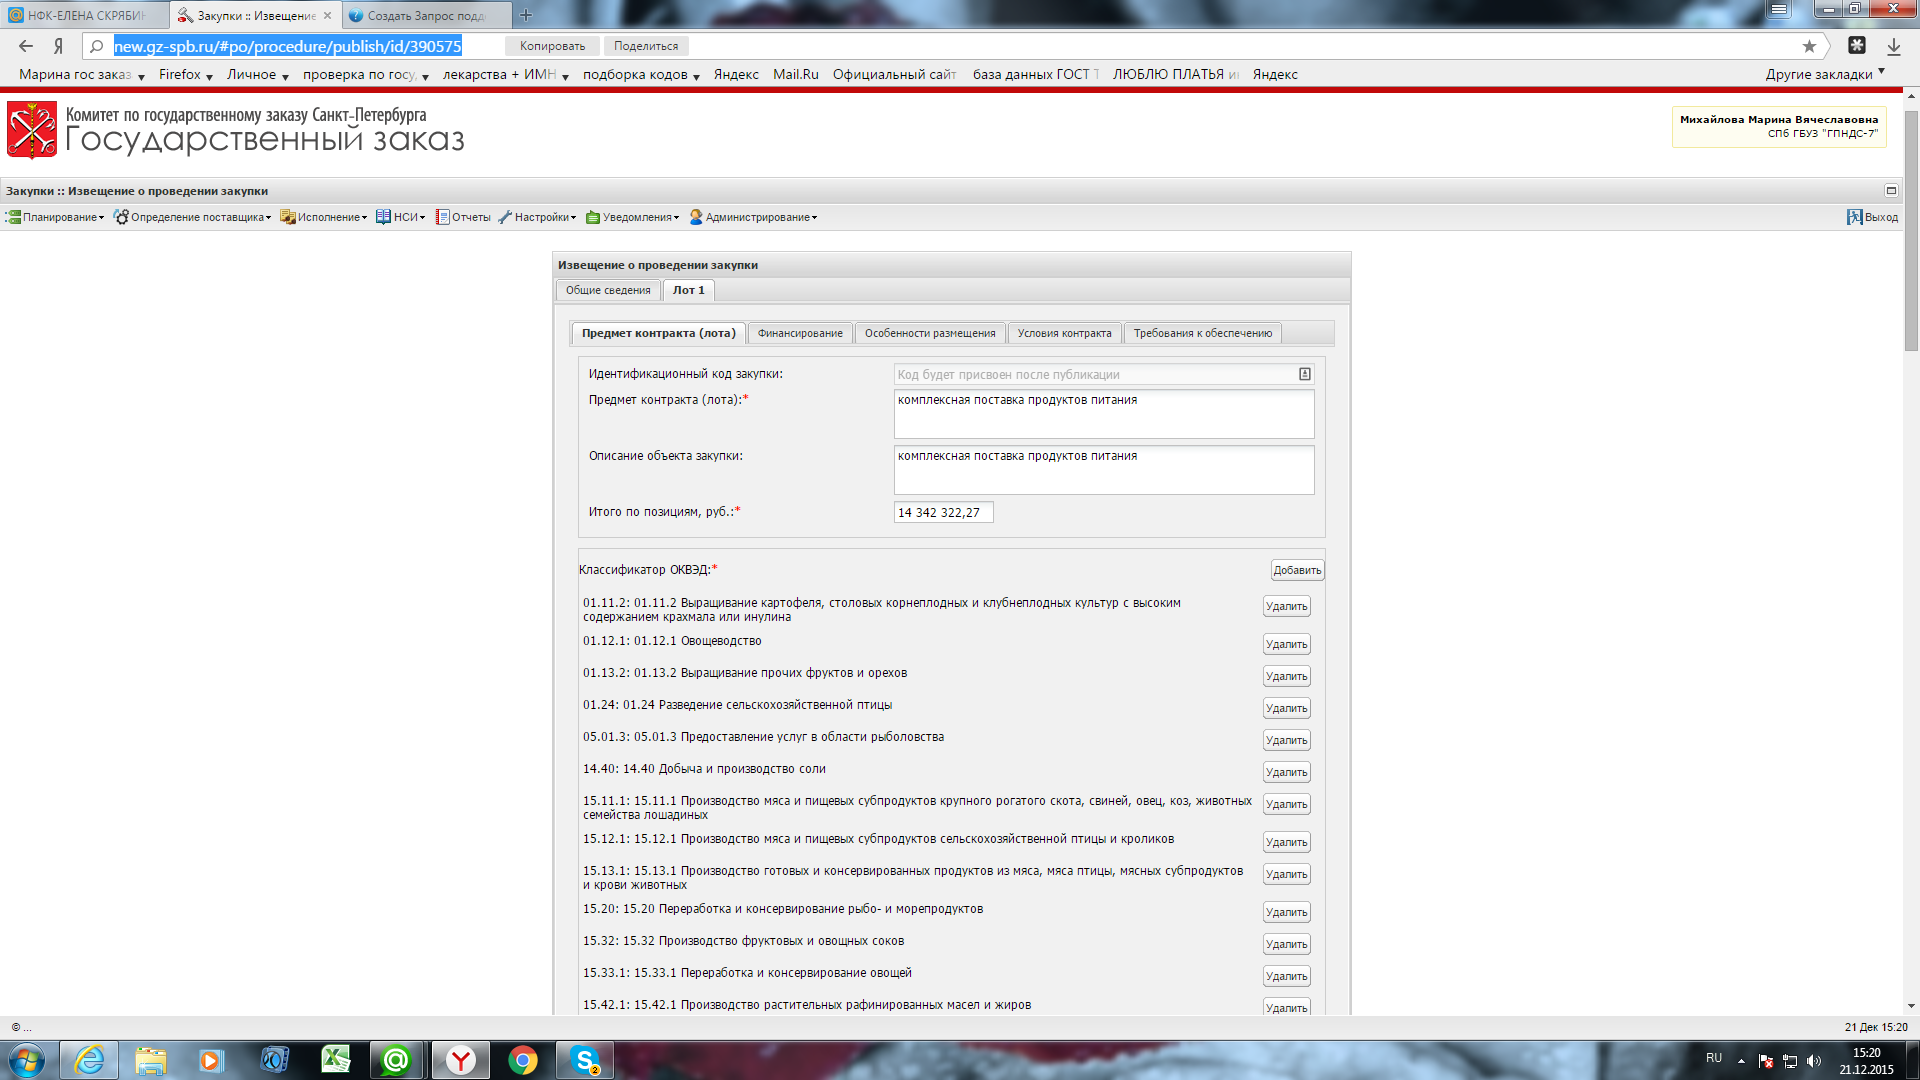Image resolution: width=1920 pixels, height=1080 pixels.
Task: Open Excel from the taskbar
Action: (x=335, y=1060)
